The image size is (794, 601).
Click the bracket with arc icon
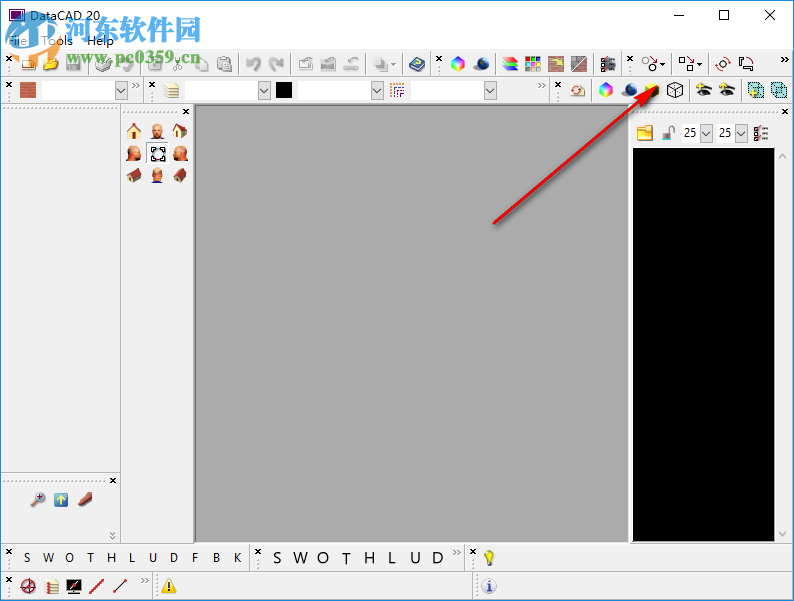[746, 64]
